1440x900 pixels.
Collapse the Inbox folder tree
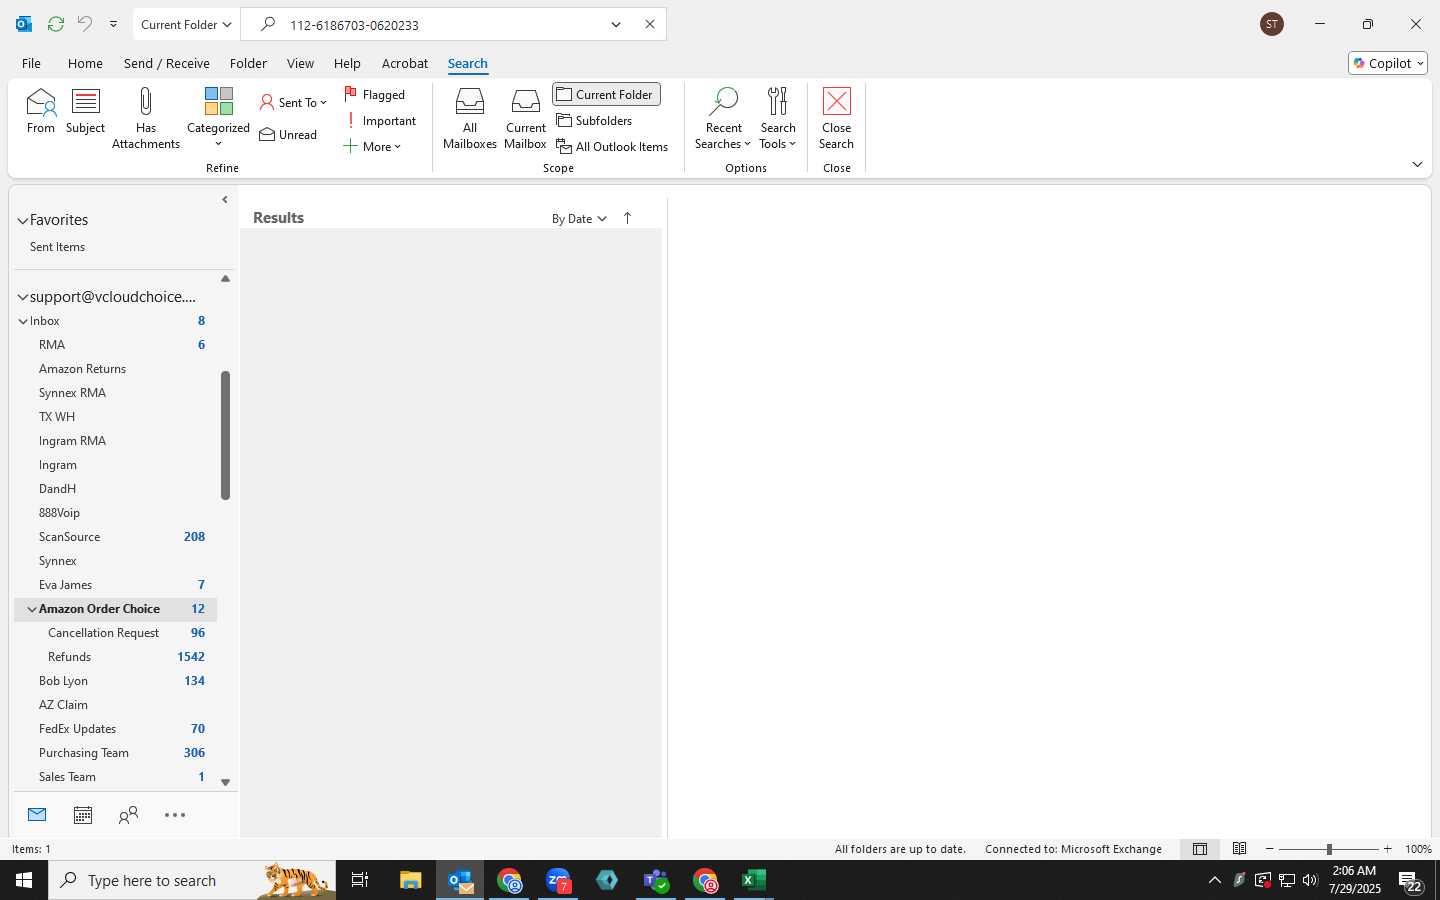tap(23, 321)
